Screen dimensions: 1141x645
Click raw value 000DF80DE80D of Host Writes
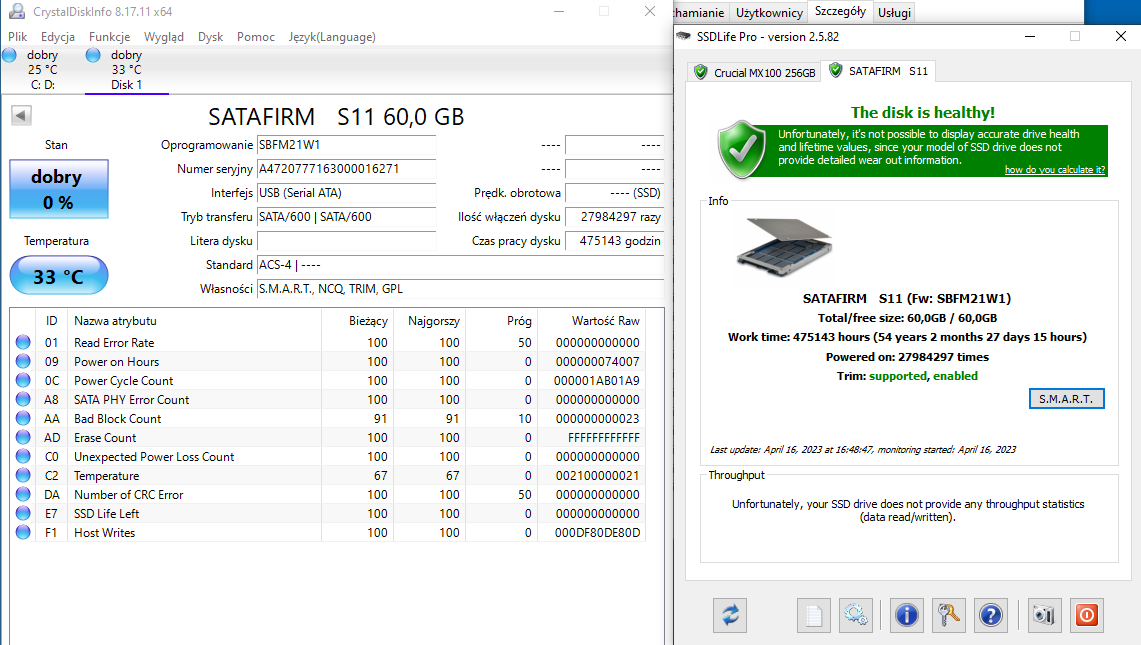(597, 533)
